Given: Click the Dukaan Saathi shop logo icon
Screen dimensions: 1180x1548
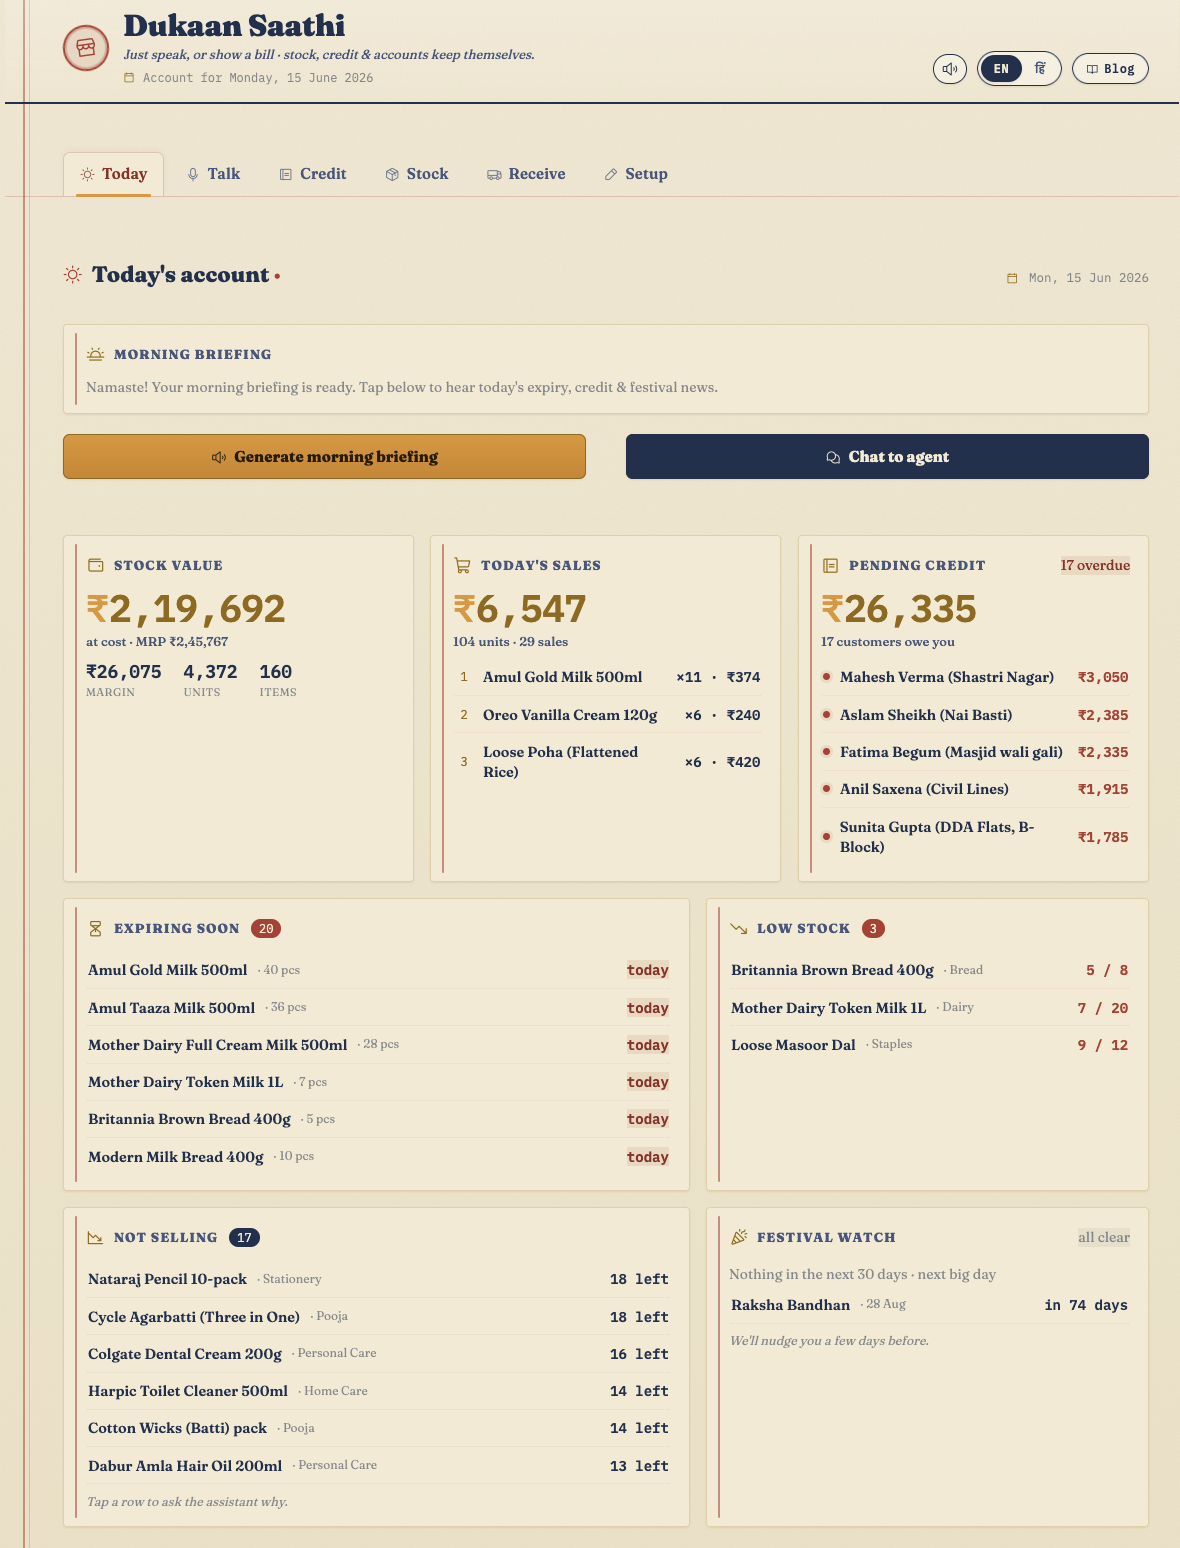Looking at the screenshot, I should [x=86, y=48].
